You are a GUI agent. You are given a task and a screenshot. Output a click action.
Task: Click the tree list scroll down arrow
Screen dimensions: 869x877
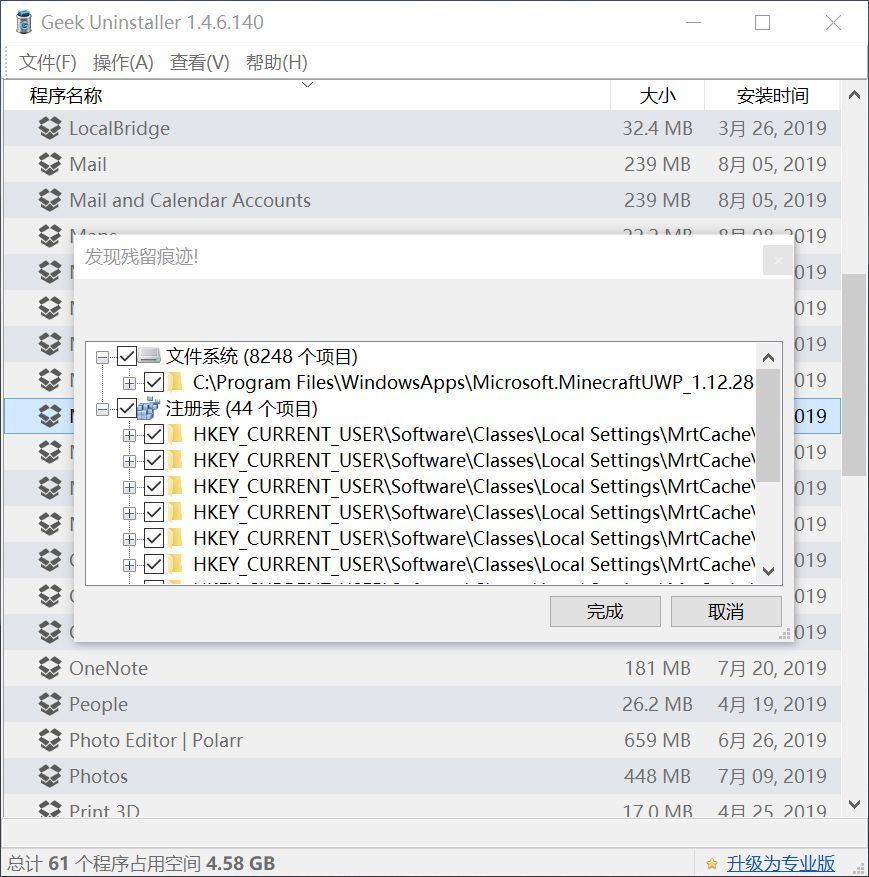click(769, 571)
